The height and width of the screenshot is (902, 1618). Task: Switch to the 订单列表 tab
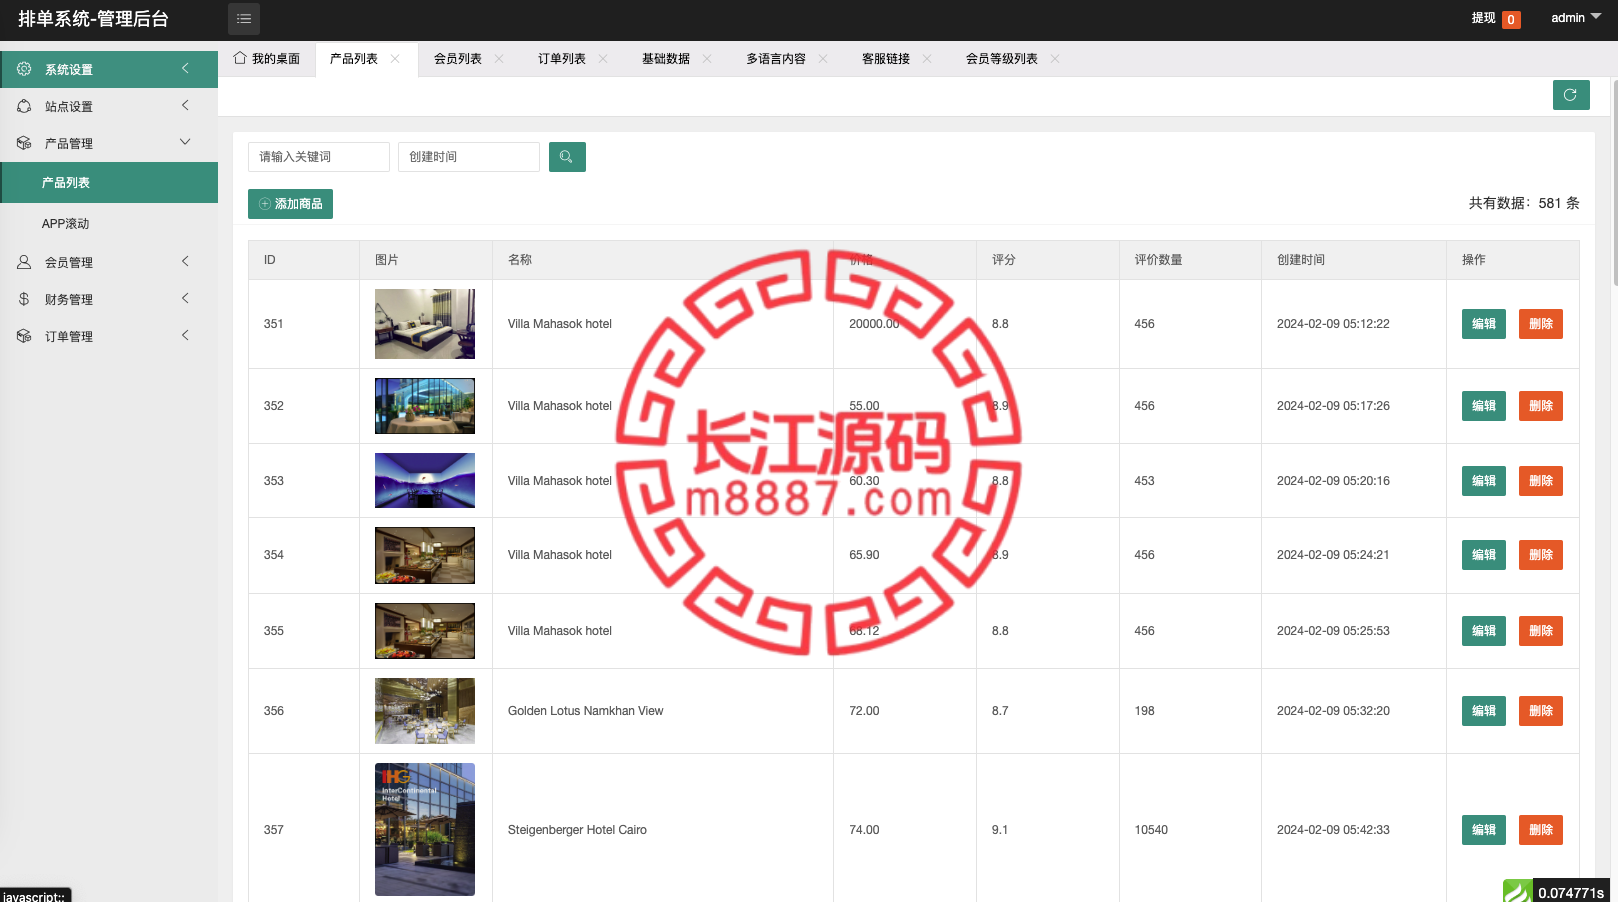[562, 59]
